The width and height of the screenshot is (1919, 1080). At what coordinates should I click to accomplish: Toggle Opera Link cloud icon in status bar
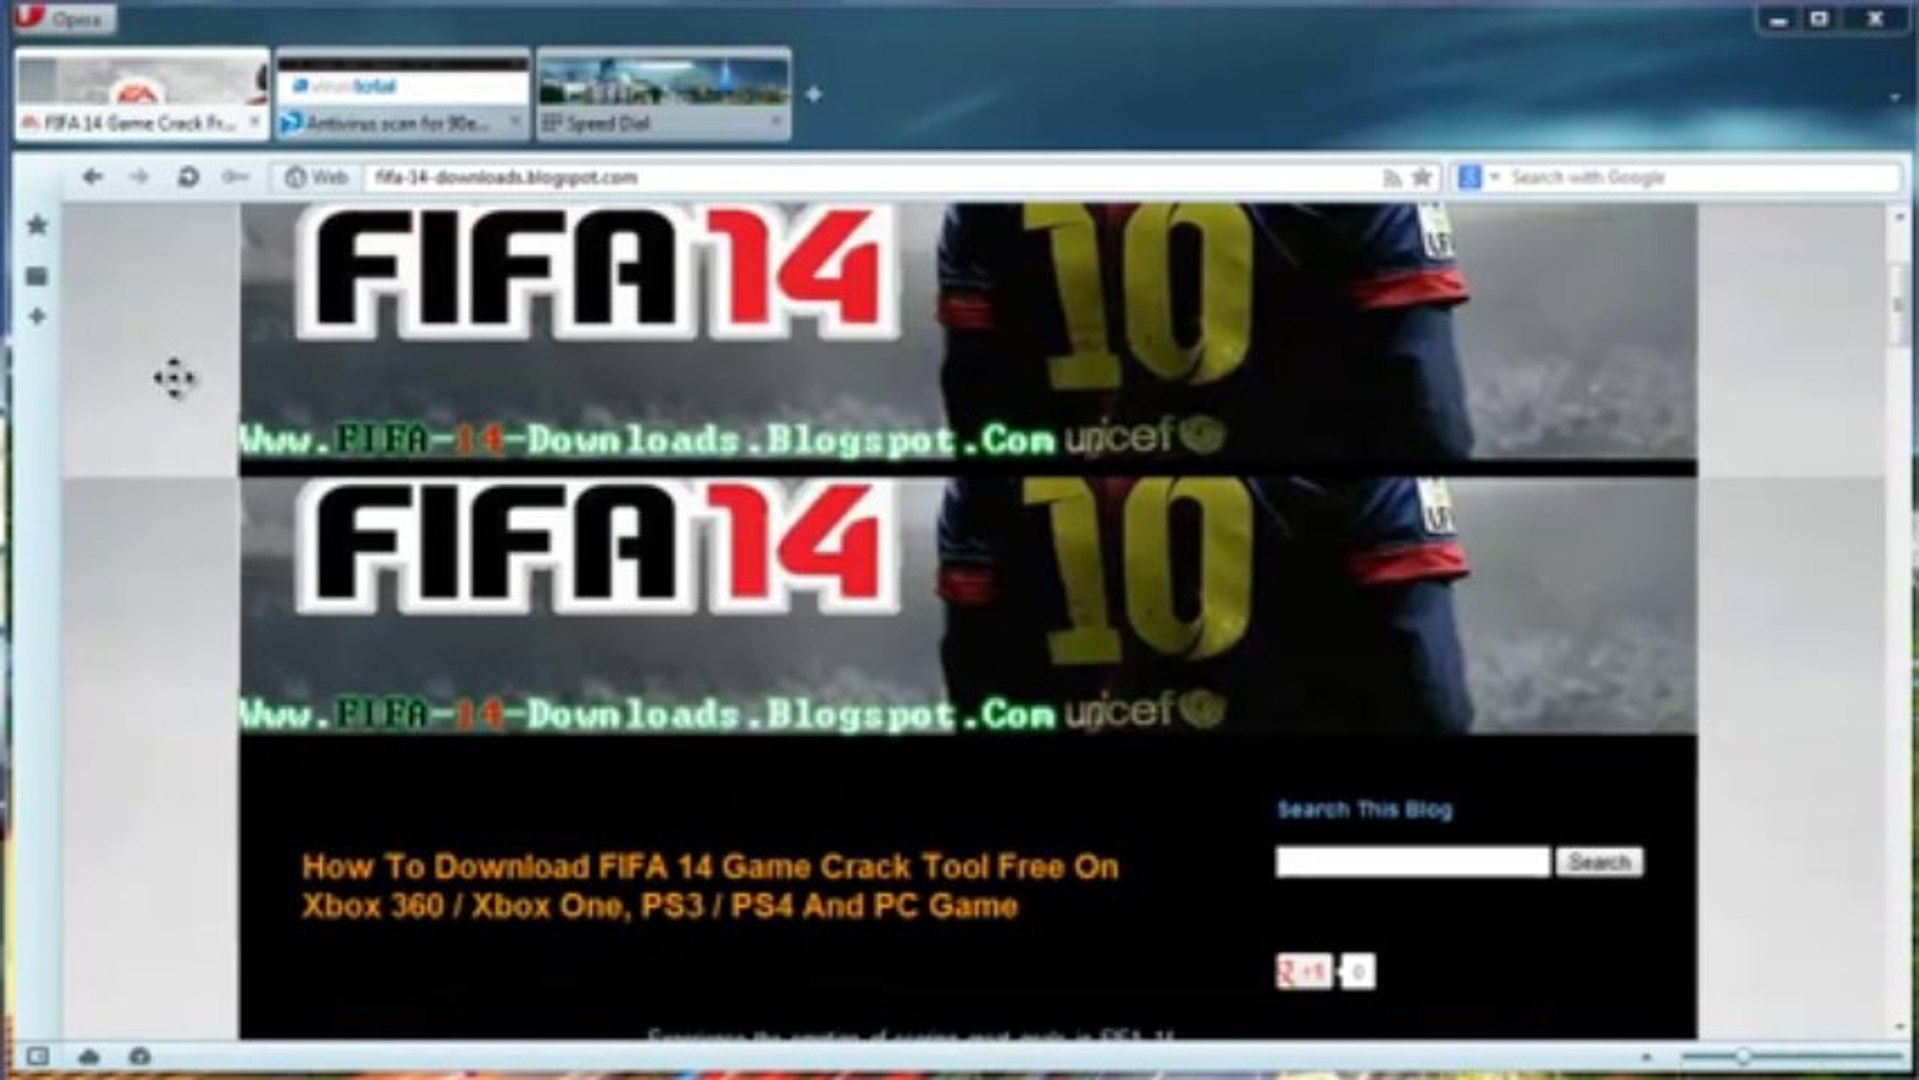click(89, 1056)
